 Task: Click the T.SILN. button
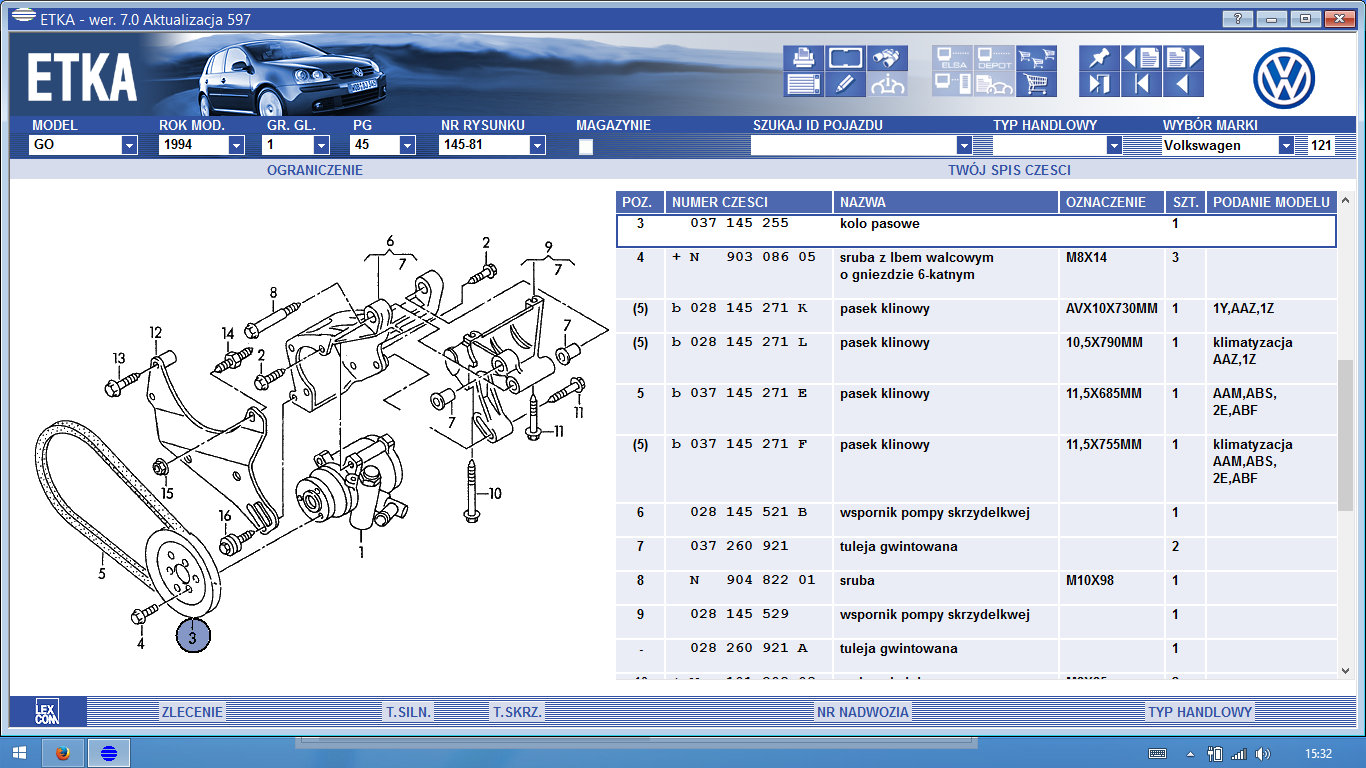coord(409,712)
